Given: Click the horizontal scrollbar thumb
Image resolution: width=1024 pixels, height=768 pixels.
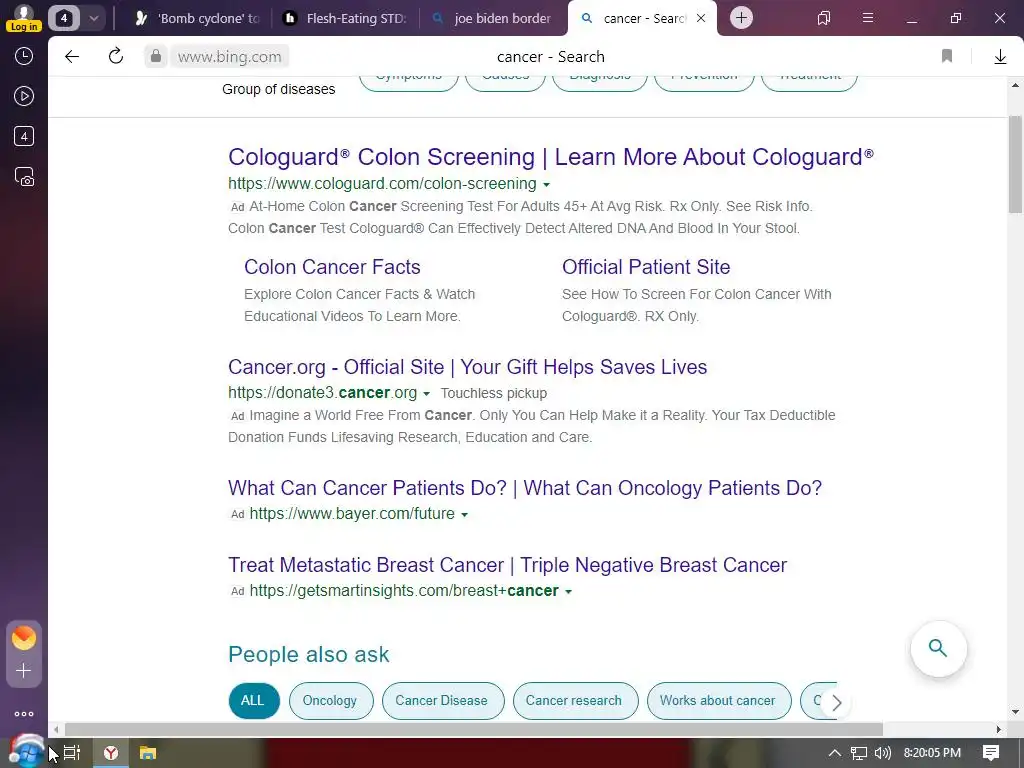Looking at the screenshot, I should 473,729.
